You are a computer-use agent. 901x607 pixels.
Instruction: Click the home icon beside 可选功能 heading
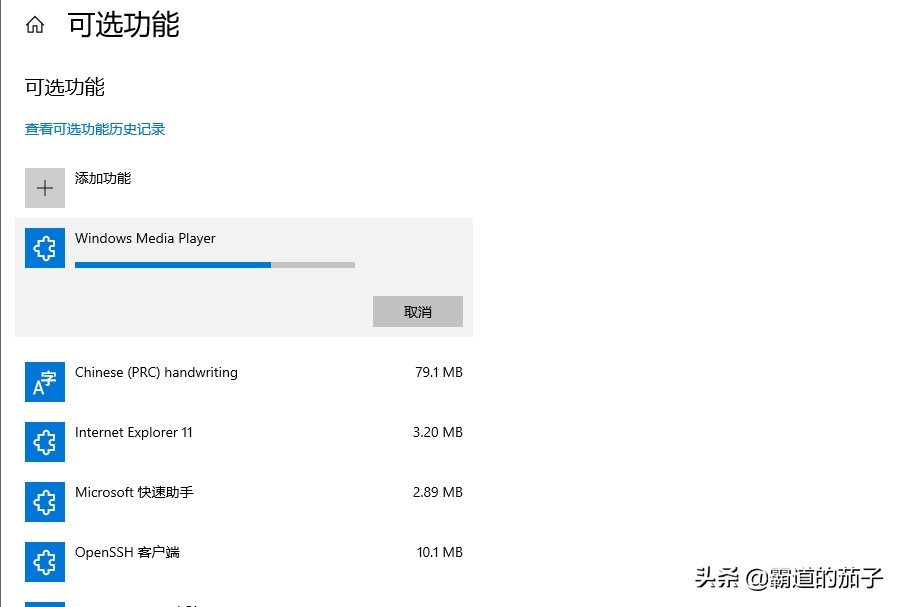coord(34,22)
